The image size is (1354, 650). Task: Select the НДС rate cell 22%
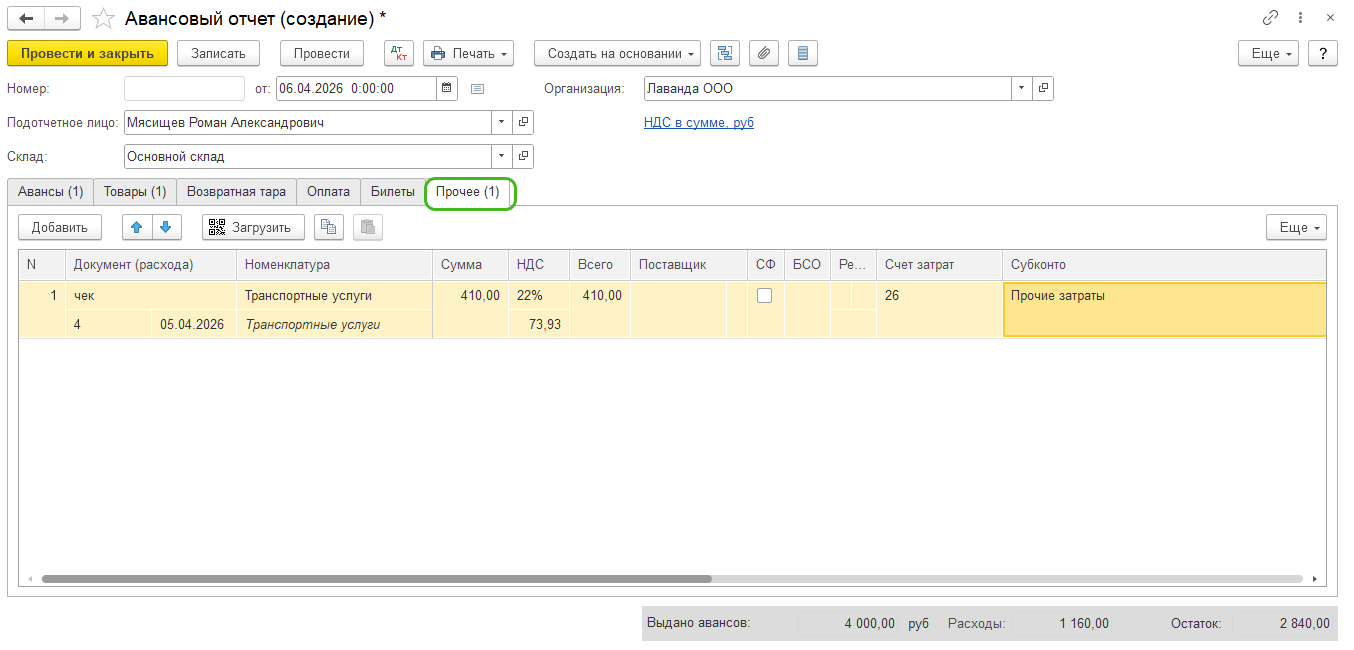pos(538,296)
